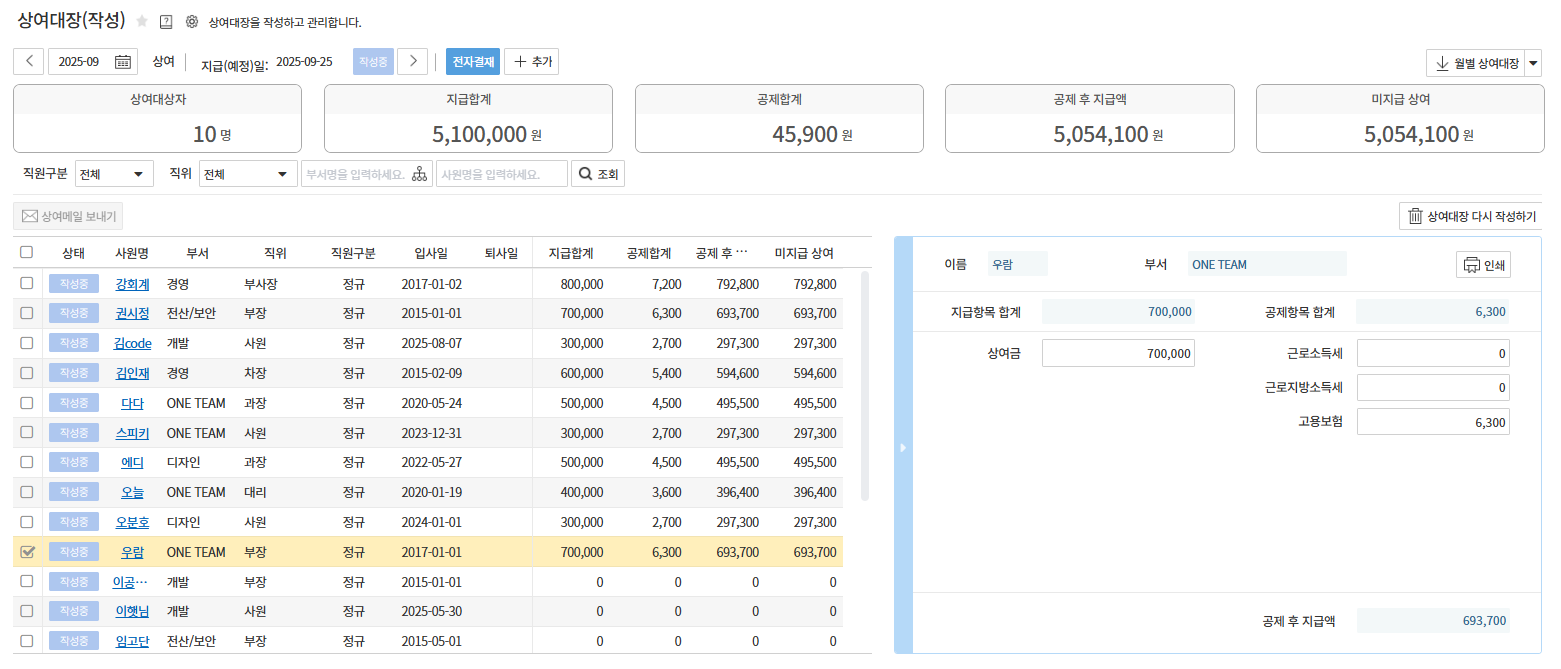Viewport: 1561px width, 669px height.
Task: Sort by 지급합계 column header
Action: point(572,253)
